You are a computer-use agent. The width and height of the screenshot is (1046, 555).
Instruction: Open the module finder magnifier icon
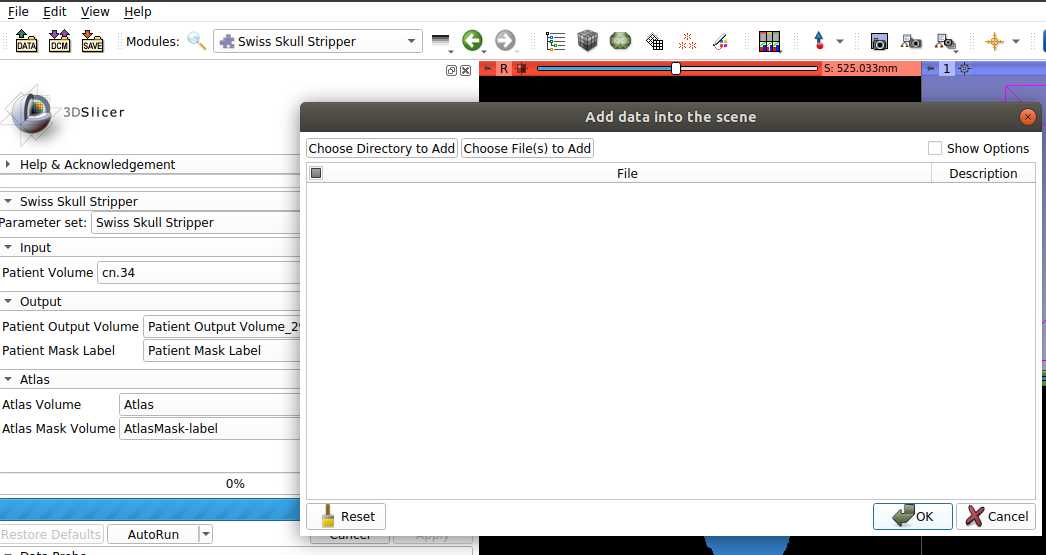coord(196,41)
